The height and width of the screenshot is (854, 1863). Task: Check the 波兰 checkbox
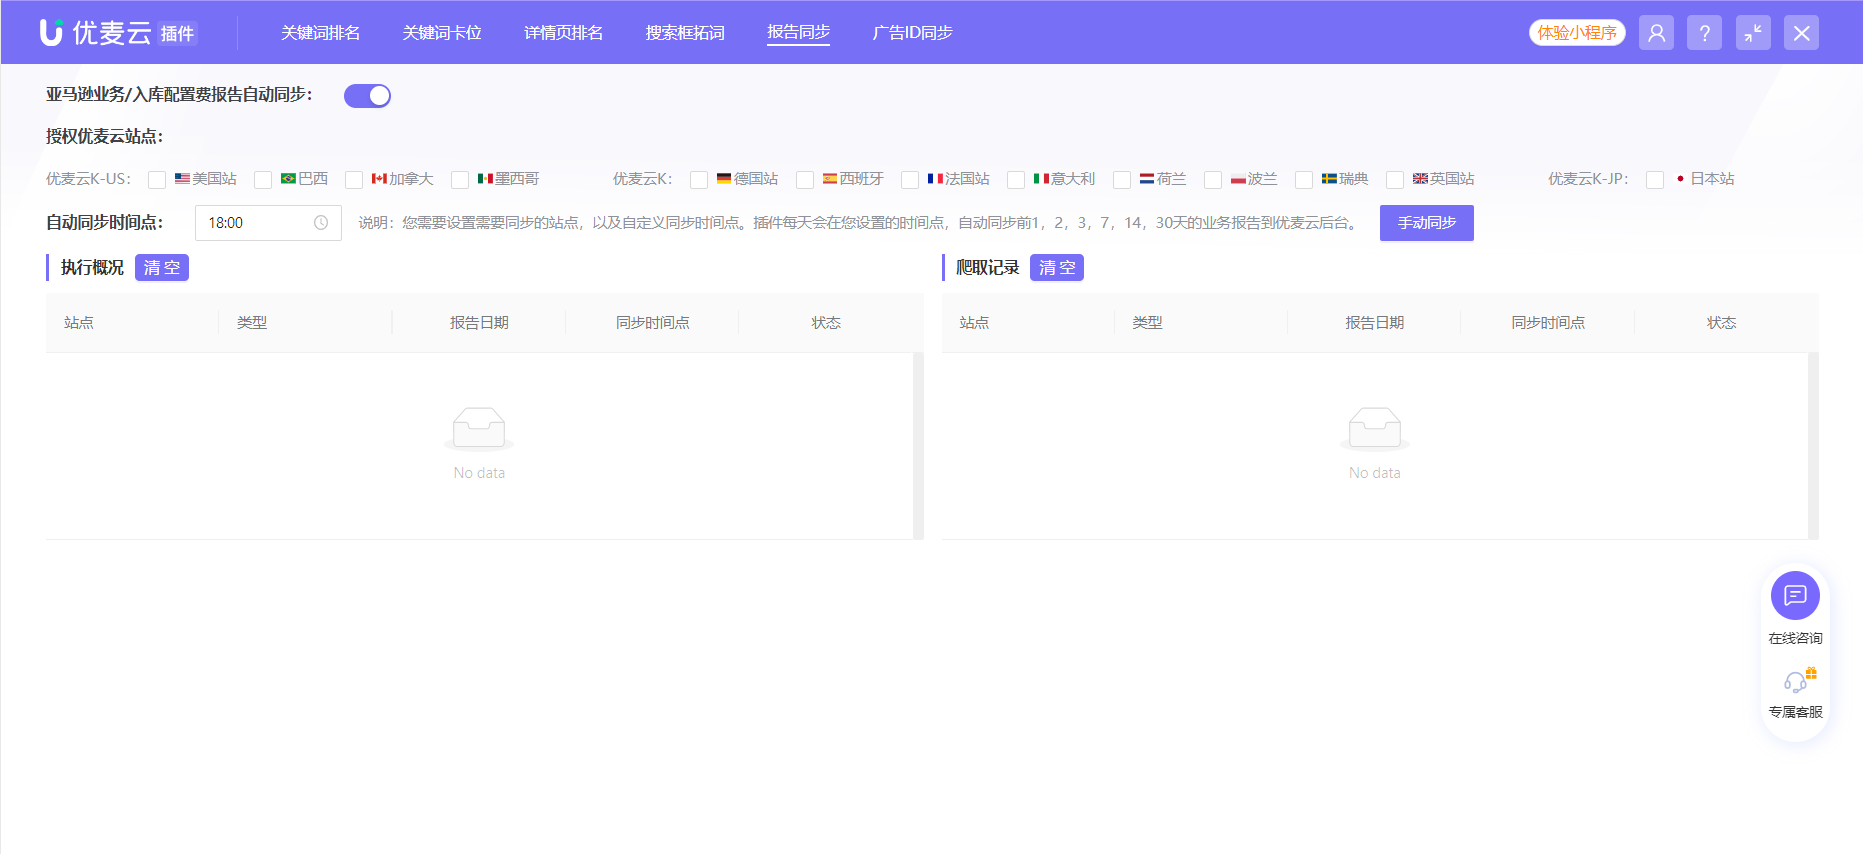[x=1213, y=180]
